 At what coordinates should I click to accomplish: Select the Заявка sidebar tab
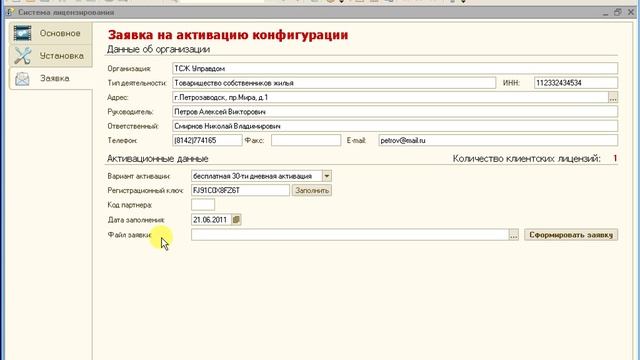click(51, 78)
